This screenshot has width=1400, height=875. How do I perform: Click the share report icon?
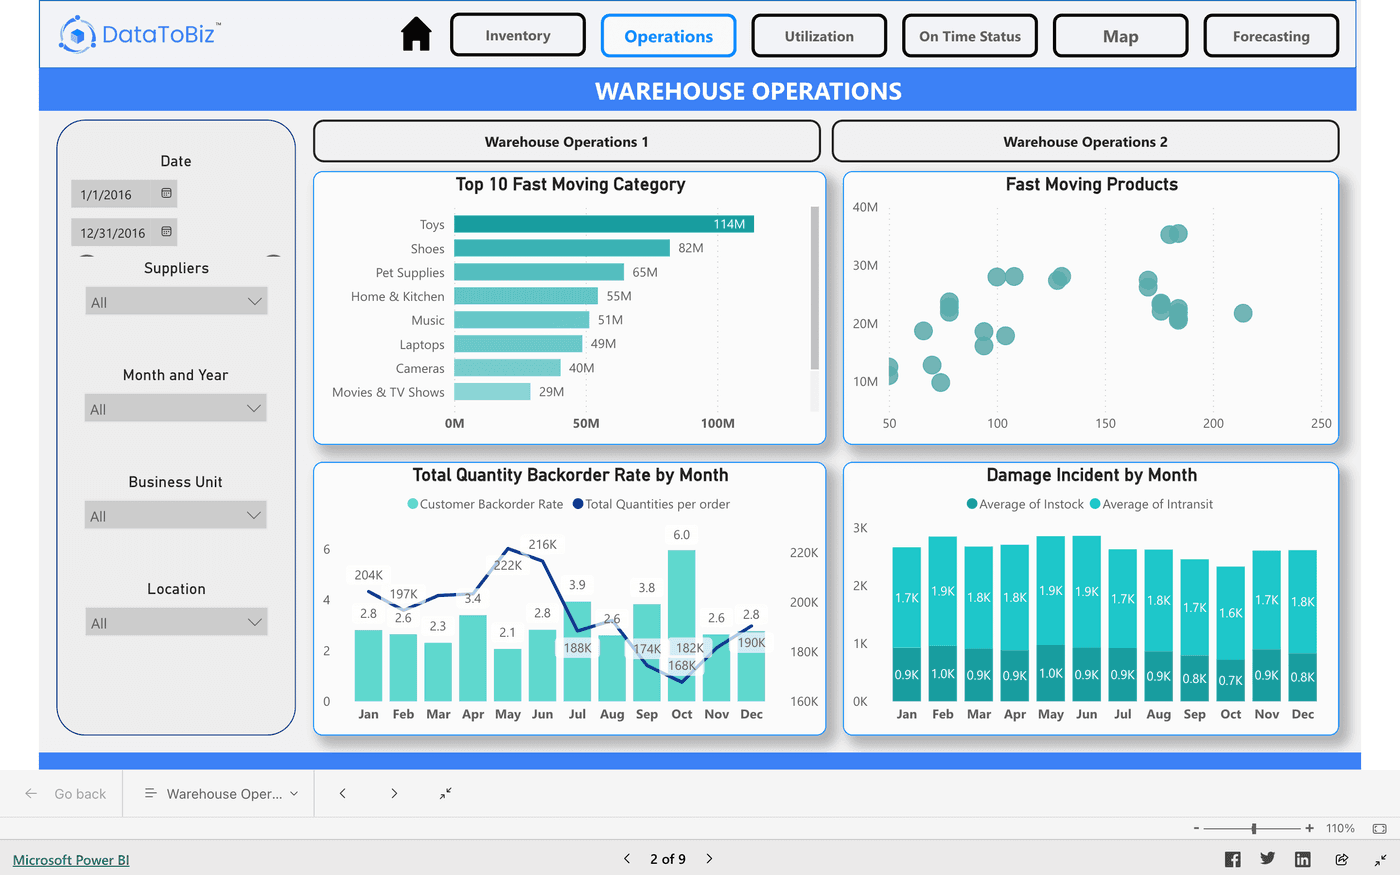coord(1341,859)
